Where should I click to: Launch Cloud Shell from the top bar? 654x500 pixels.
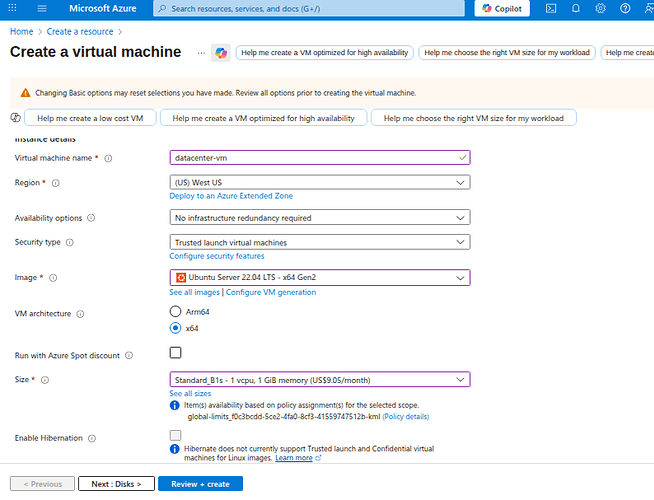click(x=553, y=9)
